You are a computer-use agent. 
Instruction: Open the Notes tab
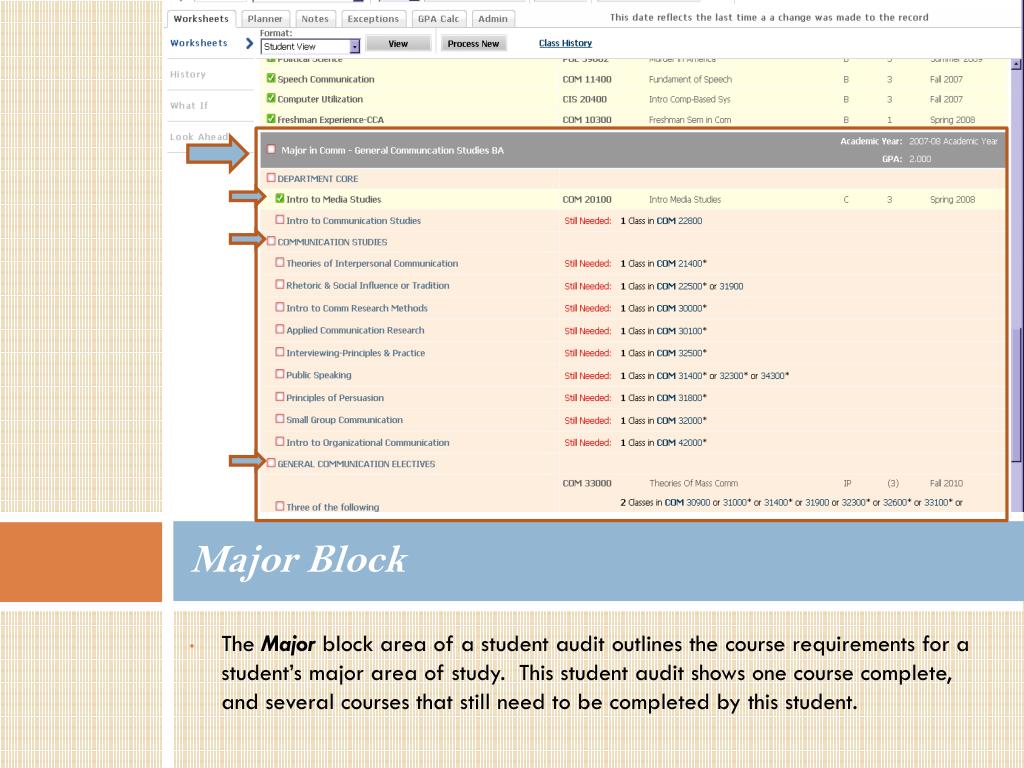click(x=315, y=19)
